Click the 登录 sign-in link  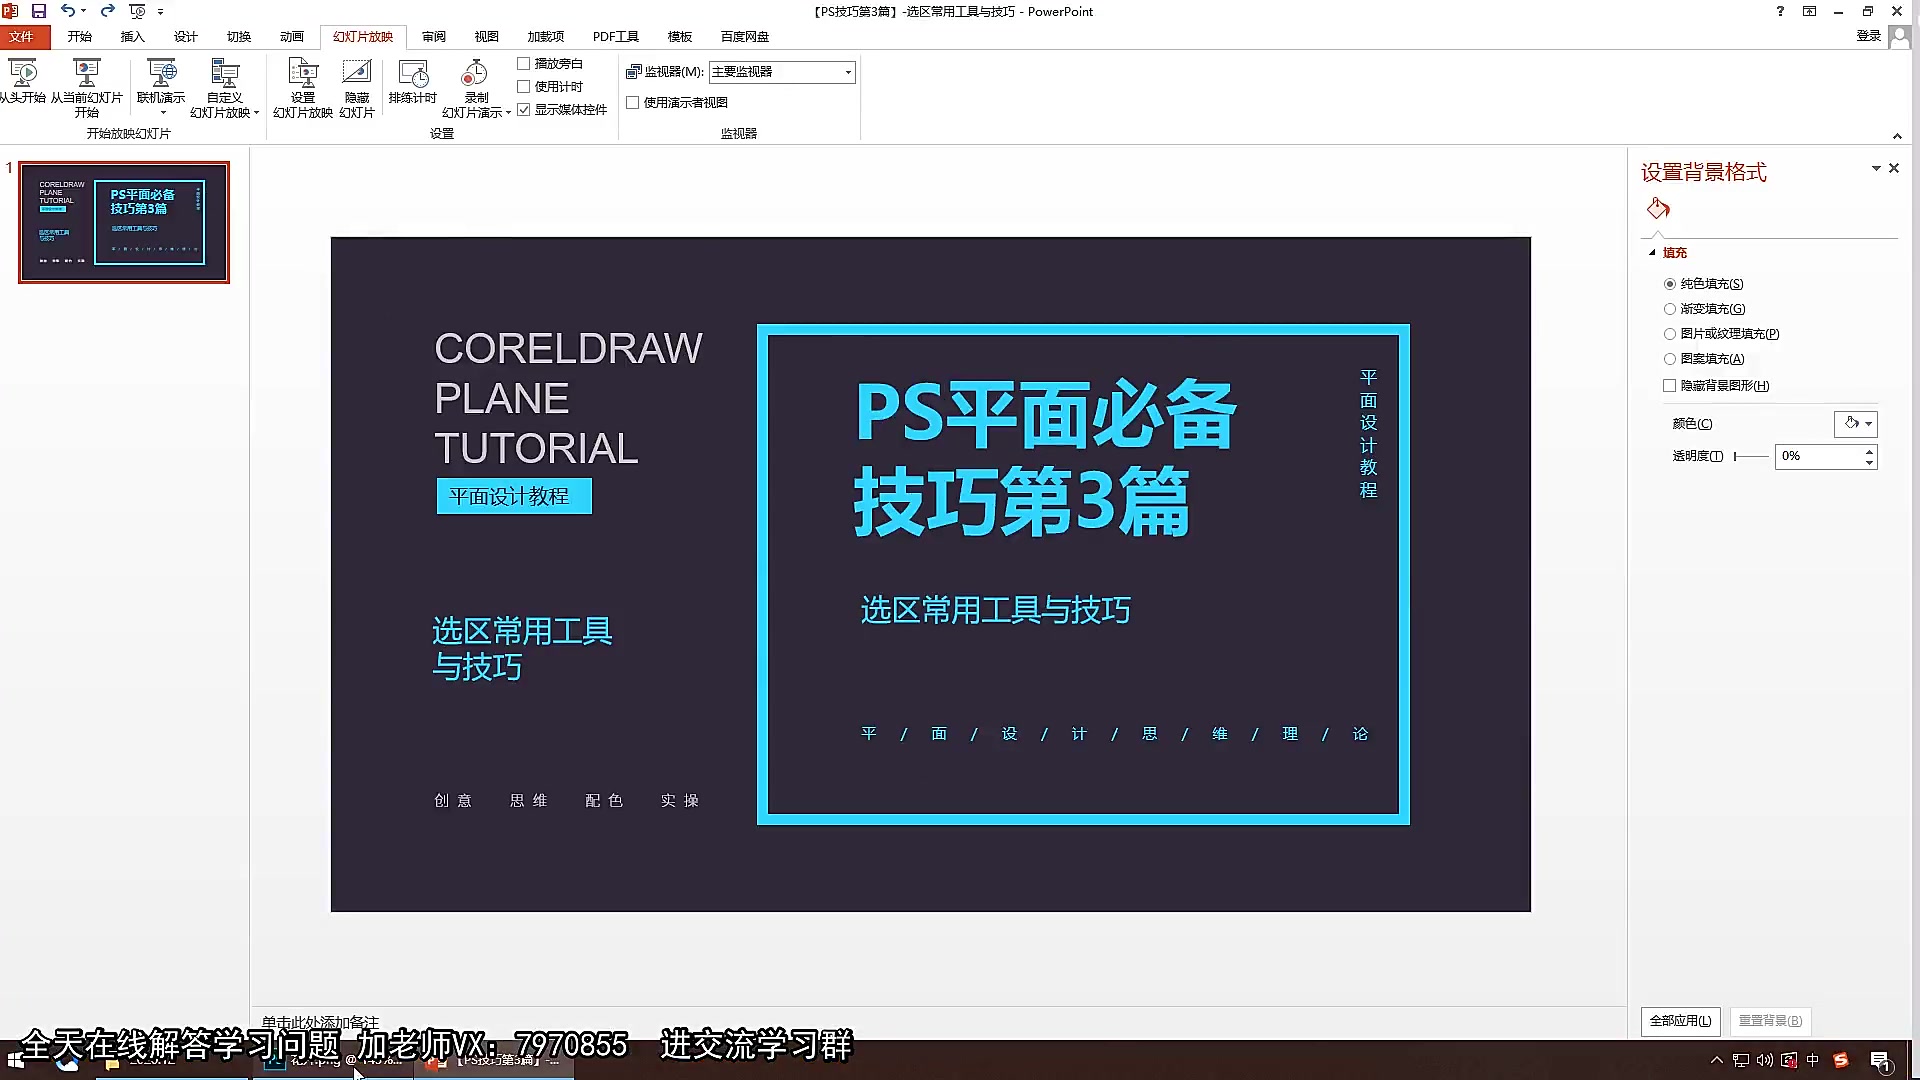click(x=1868, y=36)
